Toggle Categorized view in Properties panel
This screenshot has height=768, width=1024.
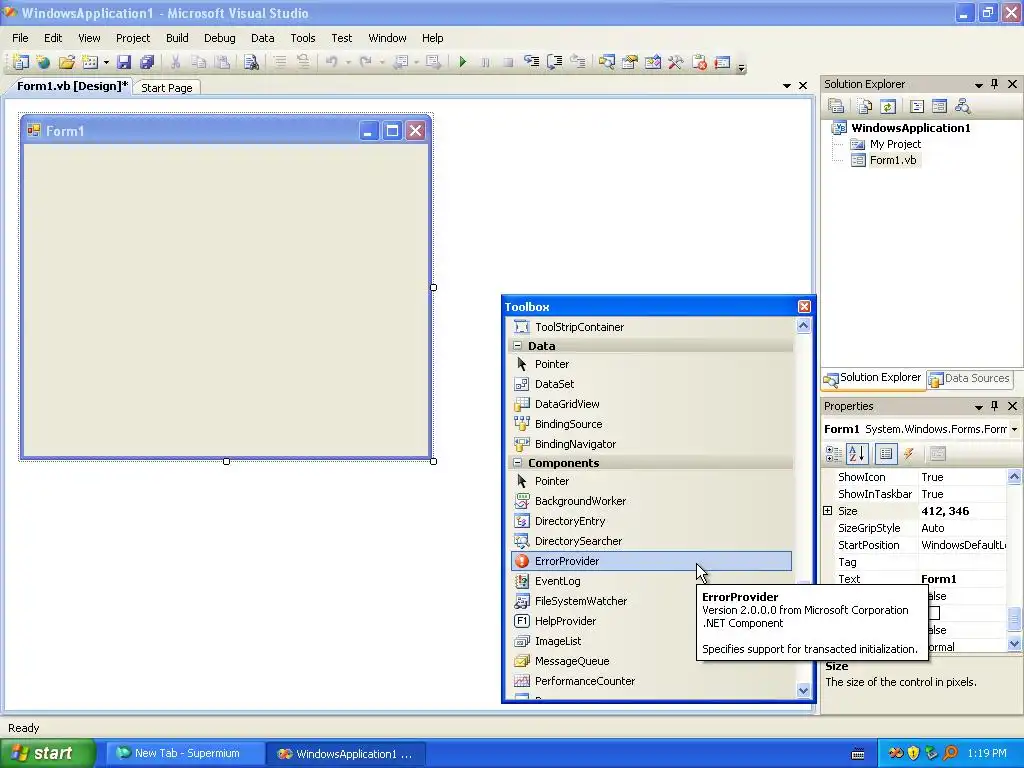tap(834, 453)
